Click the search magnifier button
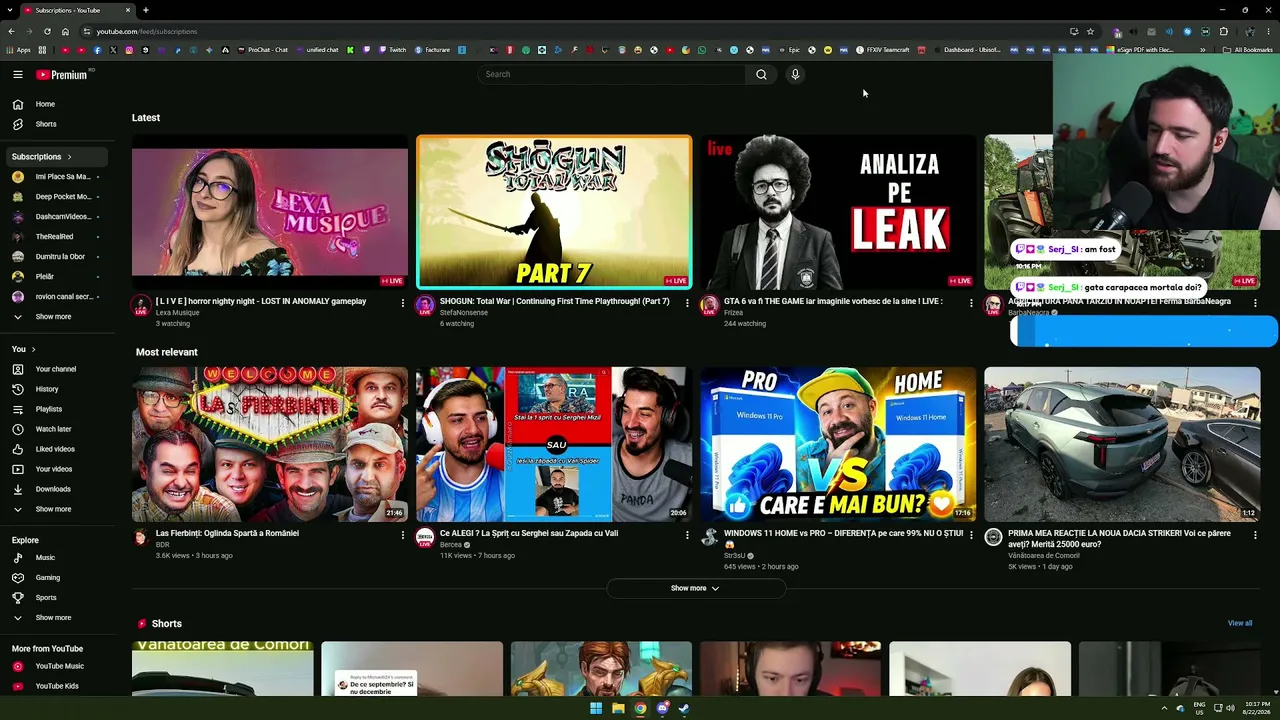Viewport: 1280px width, 720px height. (x=761, y=74)
